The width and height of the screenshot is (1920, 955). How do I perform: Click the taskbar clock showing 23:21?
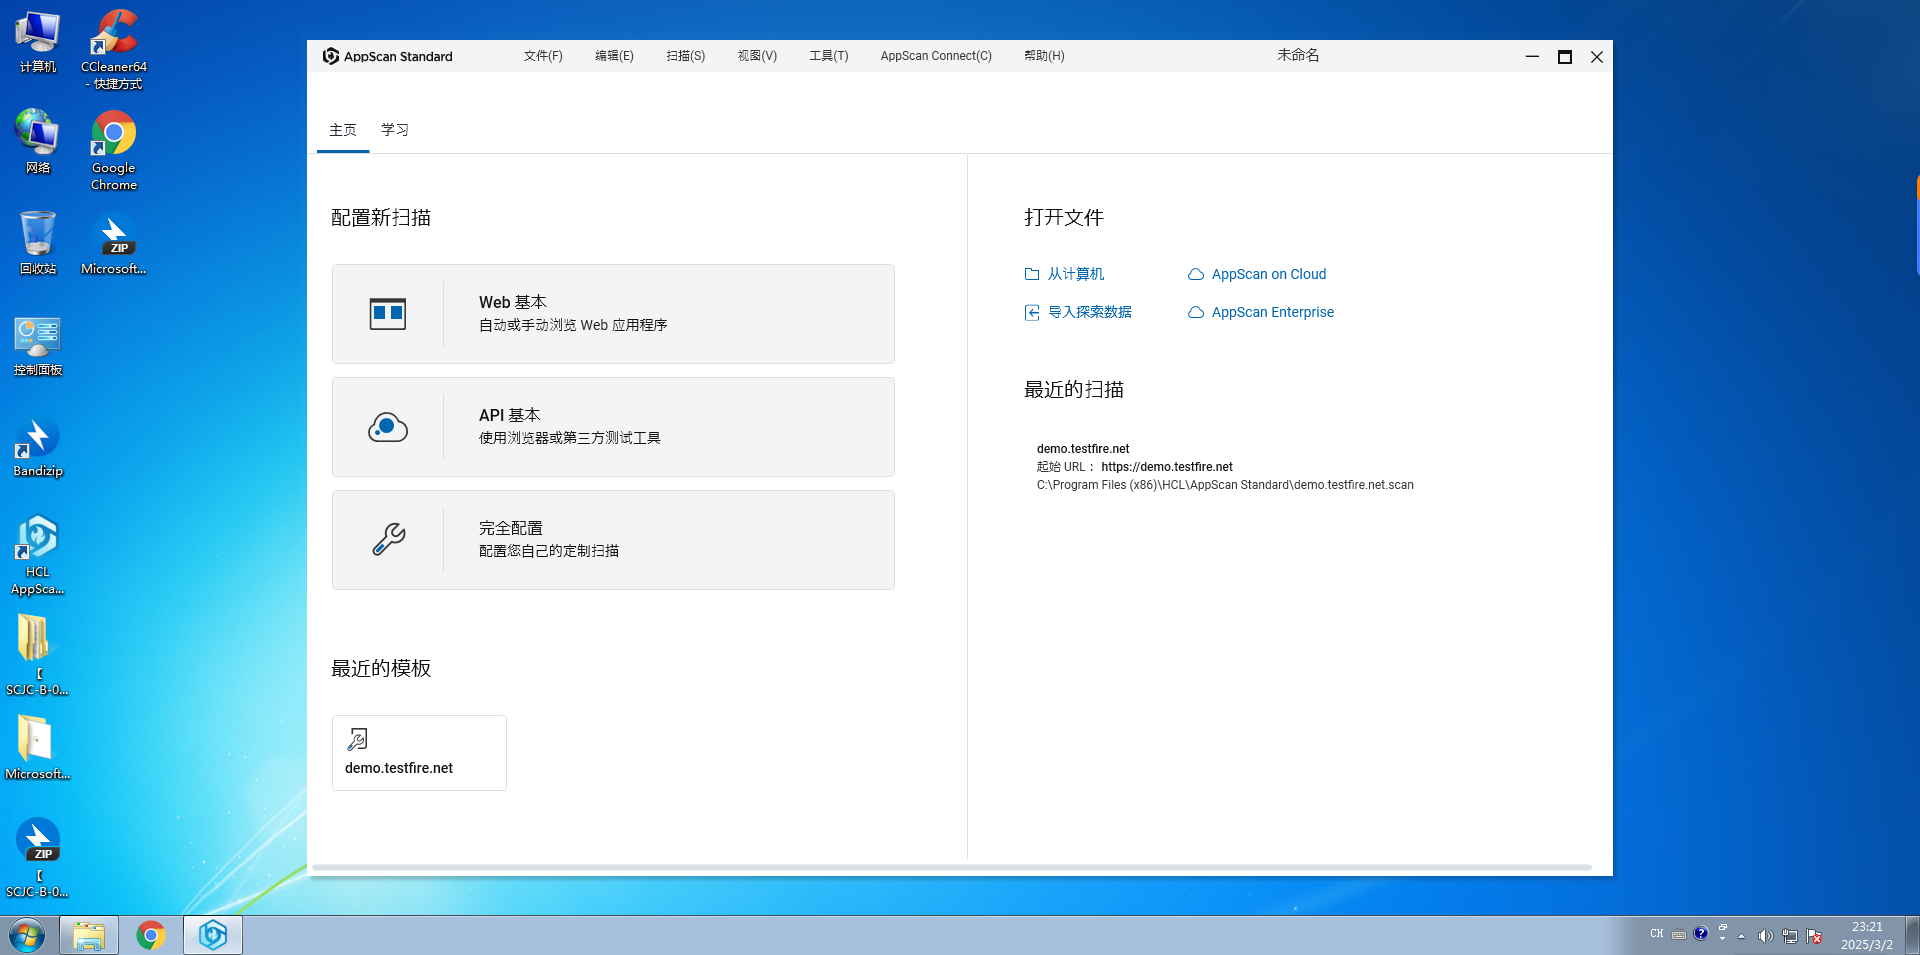pyautogui.click(x=1867, y=936)
